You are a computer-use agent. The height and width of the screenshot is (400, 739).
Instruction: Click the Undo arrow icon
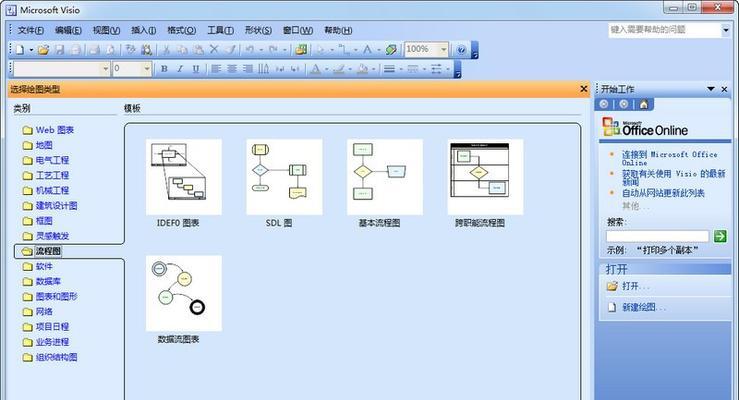(250, 49)
